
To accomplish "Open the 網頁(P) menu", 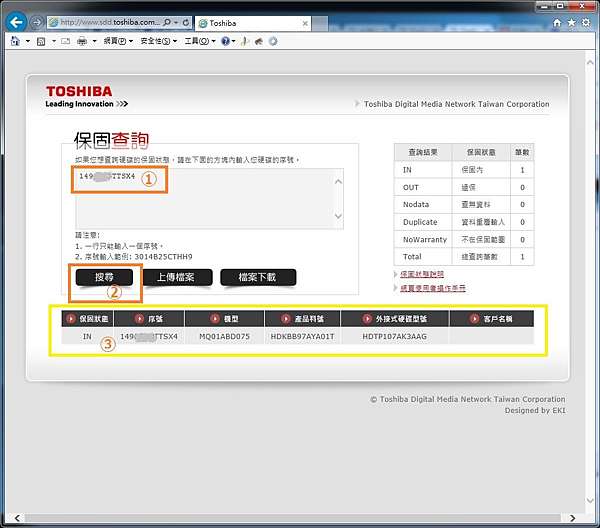I will 118,41.
